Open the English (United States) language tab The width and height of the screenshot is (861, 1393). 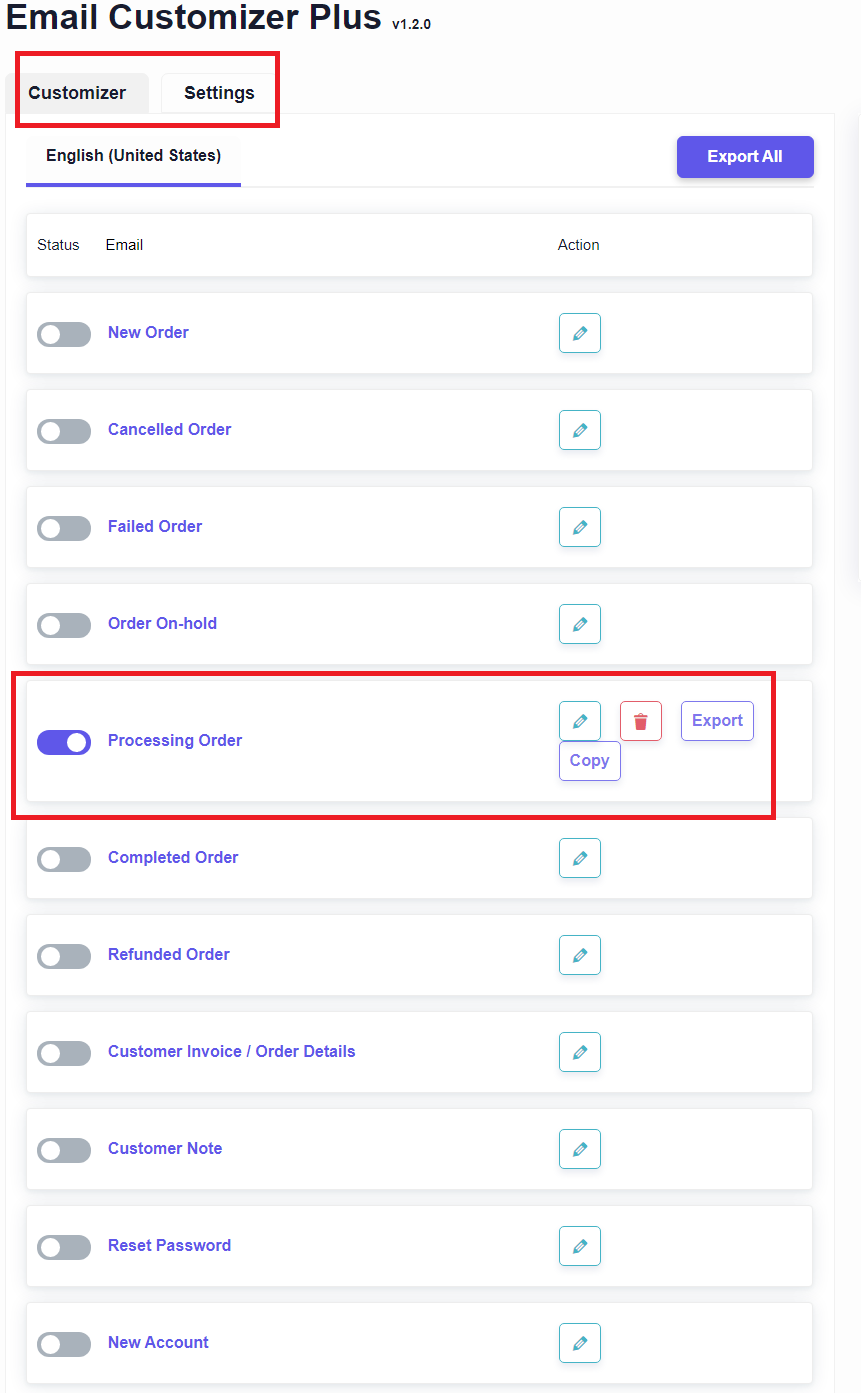pyautogui.click(x=132, y=156)
